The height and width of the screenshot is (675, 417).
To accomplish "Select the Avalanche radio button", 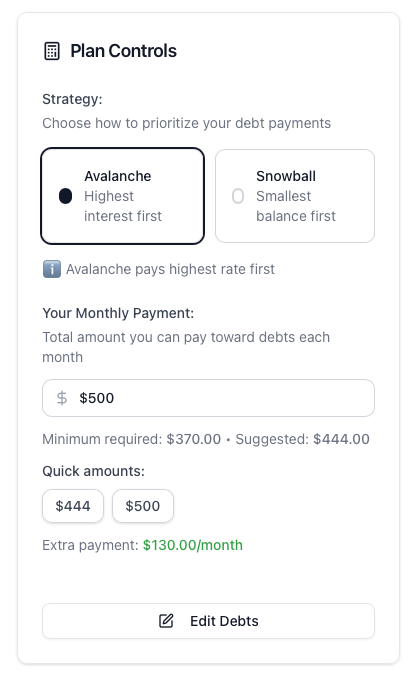I will coord(65,196).
